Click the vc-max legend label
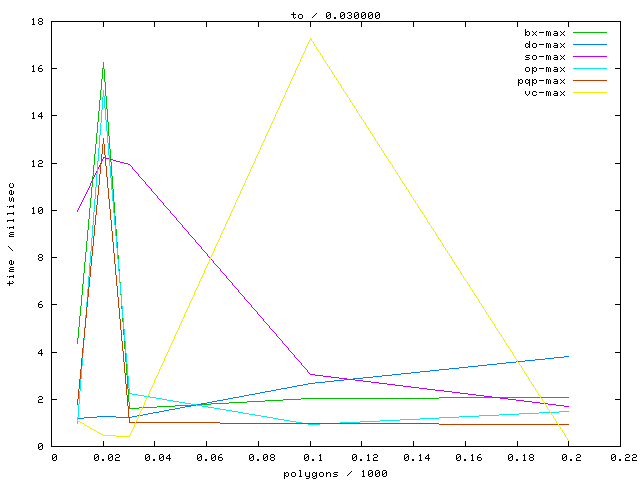640x480 pixels. (545, 93)
